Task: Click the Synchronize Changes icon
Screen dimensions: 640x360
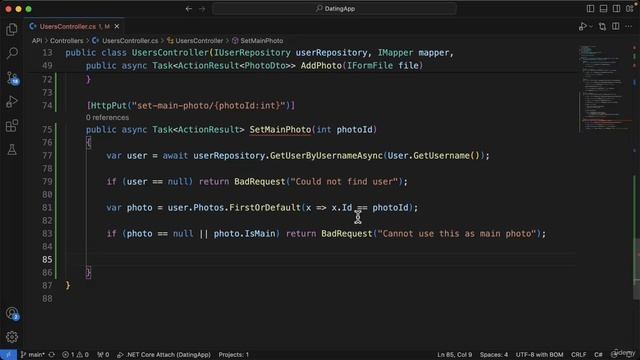Action: pos(52,355)
